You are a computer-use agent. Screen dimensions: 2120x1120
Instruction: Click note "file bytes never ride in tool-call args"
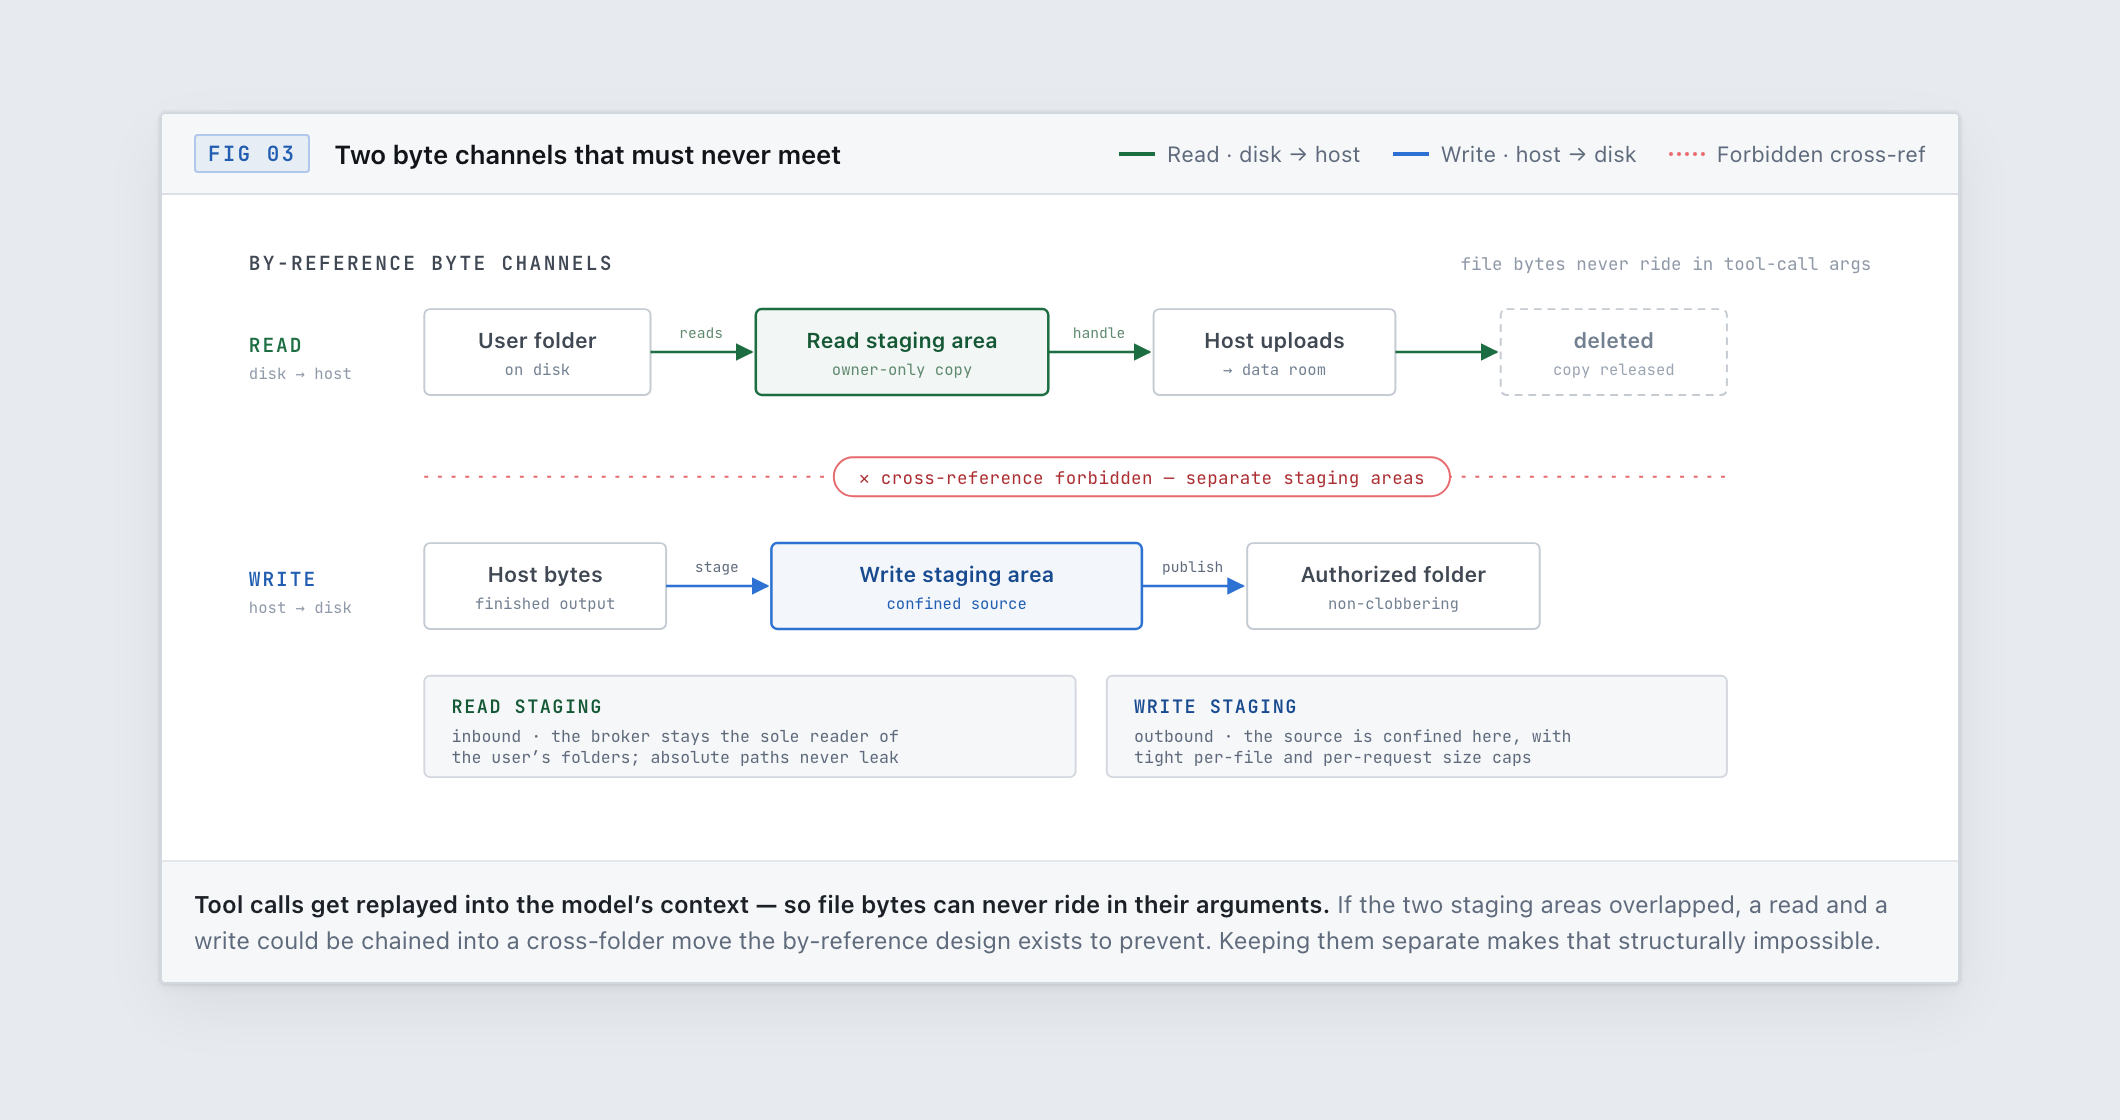[1665, 264]
